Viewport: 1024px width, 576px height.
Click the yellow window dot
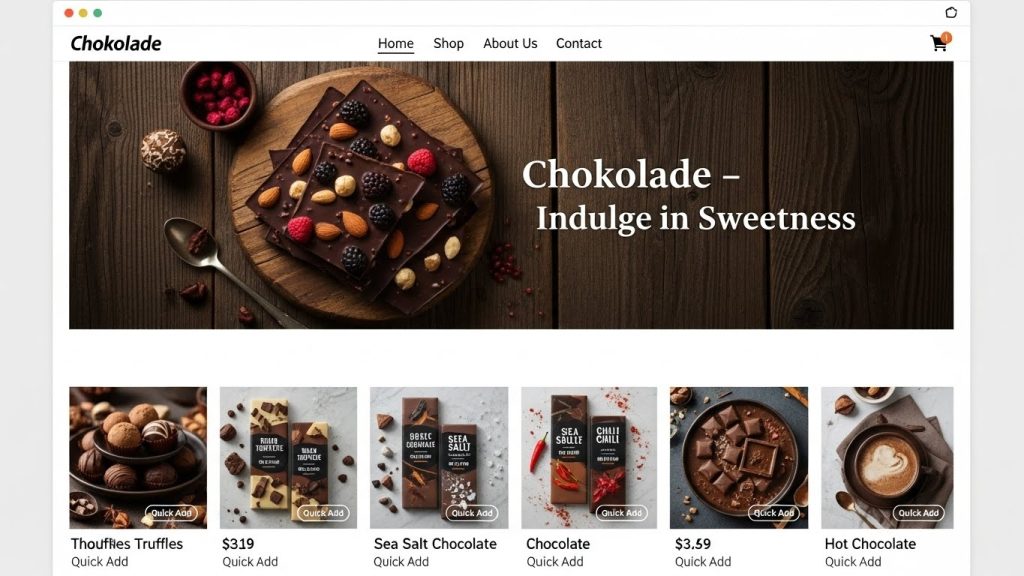tap(83, 13)
